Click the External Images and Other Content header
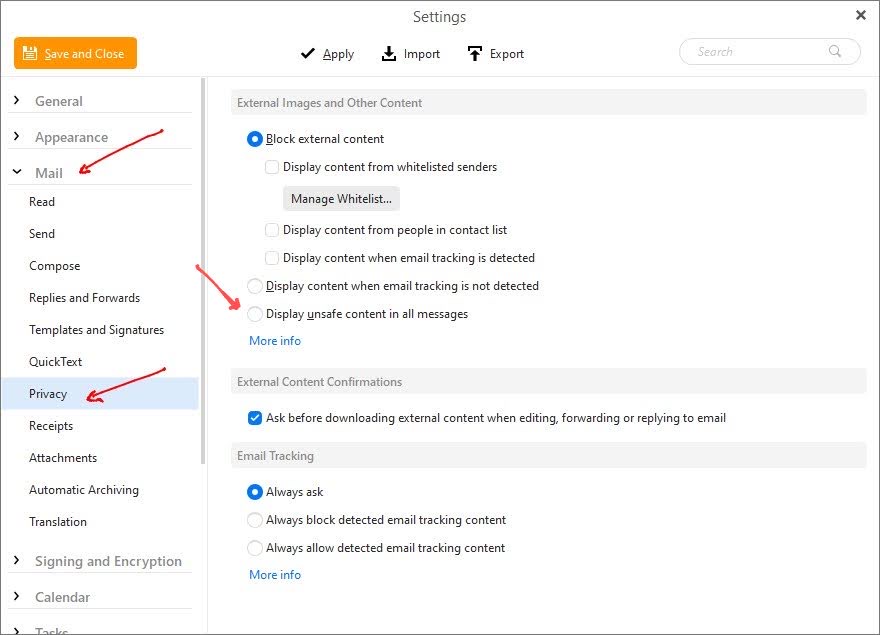The image size is (880, 635). tap(548, 103)
